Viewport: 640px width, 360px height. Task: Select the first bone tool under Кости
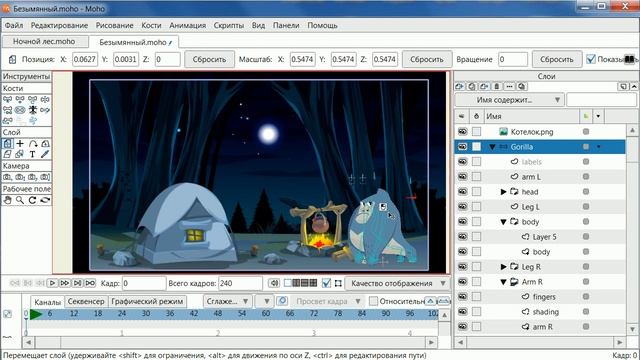tap(8, 99)
